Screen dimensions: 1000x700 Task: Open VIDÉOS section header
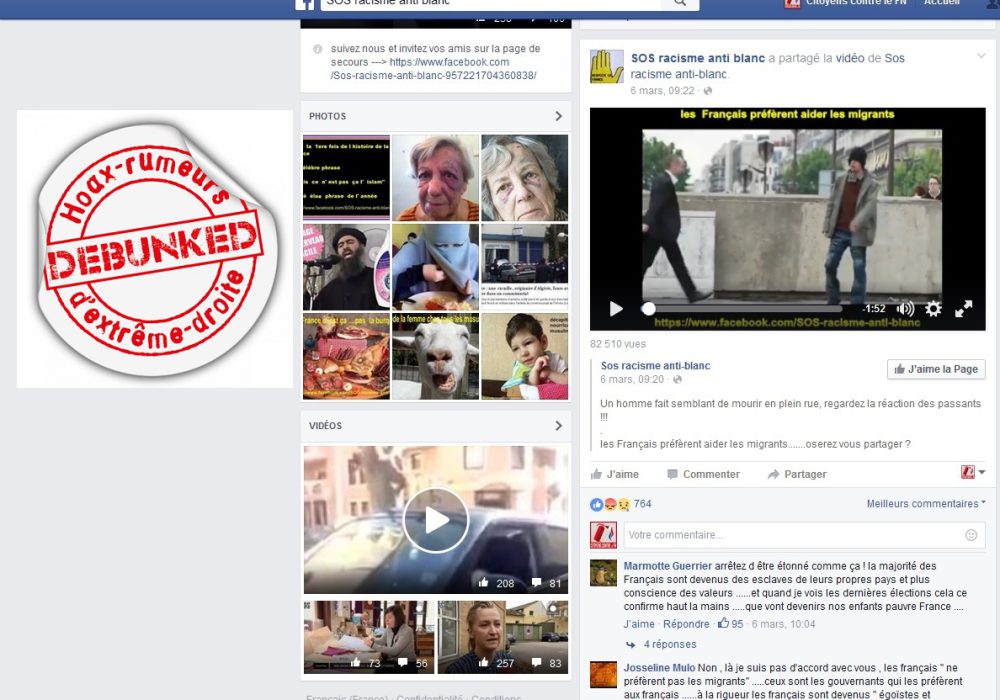[x=325, y=425]
